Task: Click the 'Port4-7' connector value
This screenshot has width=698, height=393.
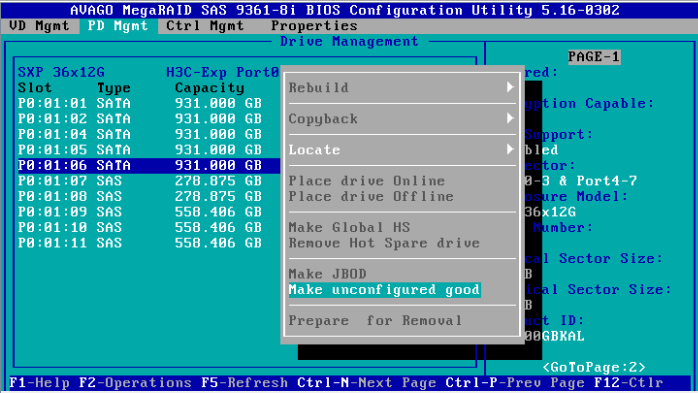Action: (x=606, y=181)
